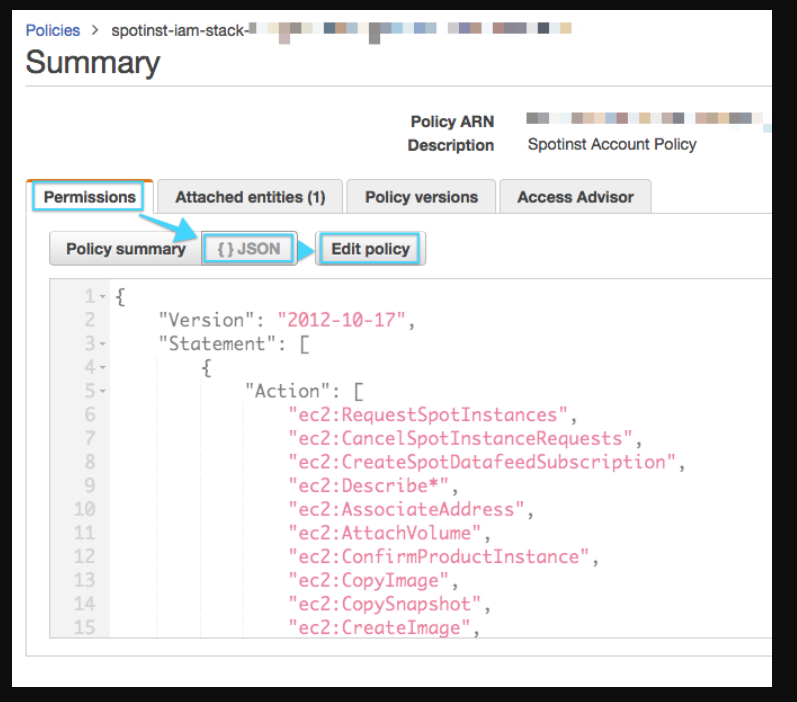Click line number 10 in the gutter
Screen dimensions: 797x702
click(x=84, y=510)
